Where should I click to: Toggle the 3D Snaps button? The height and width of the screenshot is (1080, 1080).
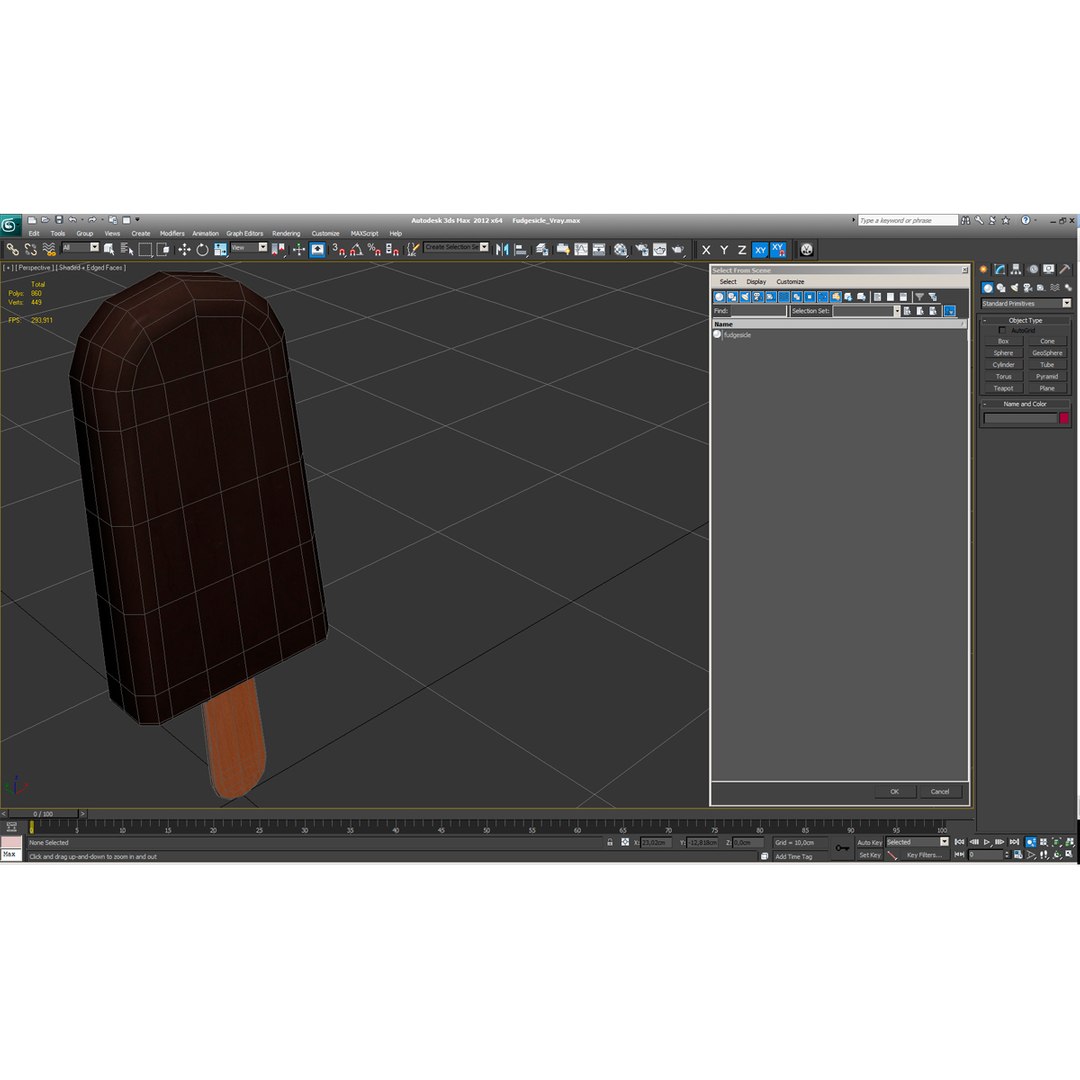click(338, 249)
